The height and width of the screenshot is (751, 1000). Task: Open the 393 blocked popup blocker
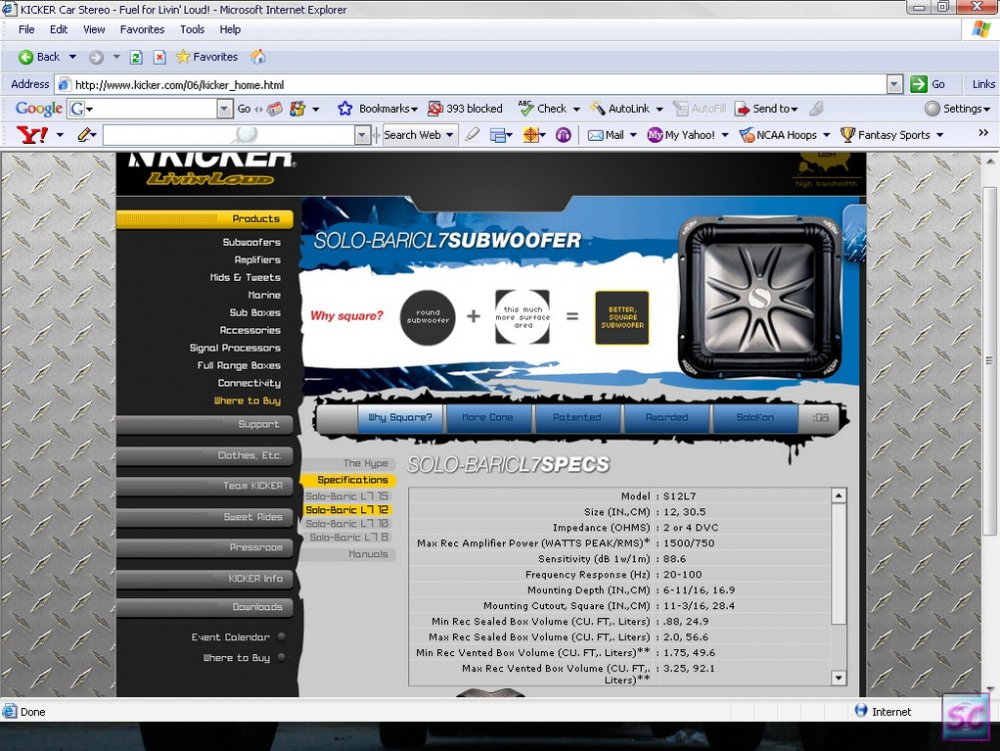[465, 108]
